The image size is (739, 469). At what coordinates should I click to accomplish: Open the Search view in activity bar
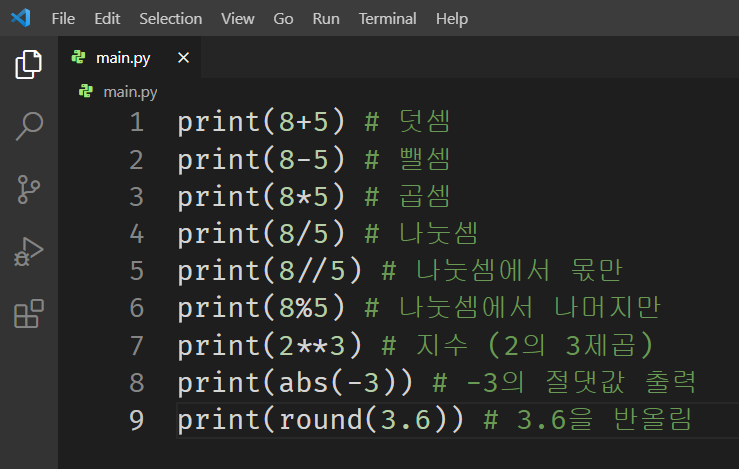click(x=29, y=126)
